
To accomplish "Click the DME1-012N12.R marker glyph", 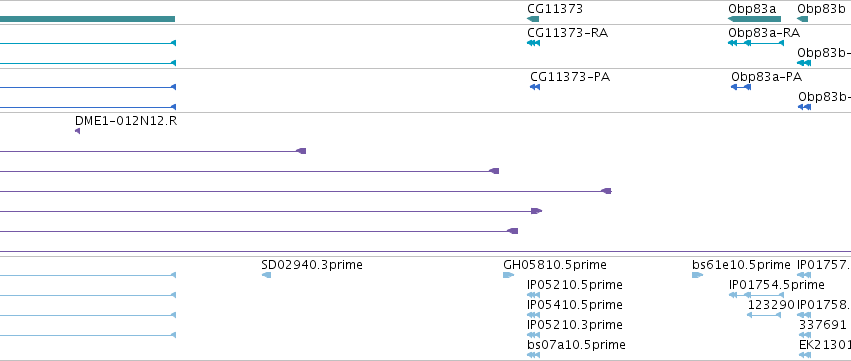I will click(78, 131).
